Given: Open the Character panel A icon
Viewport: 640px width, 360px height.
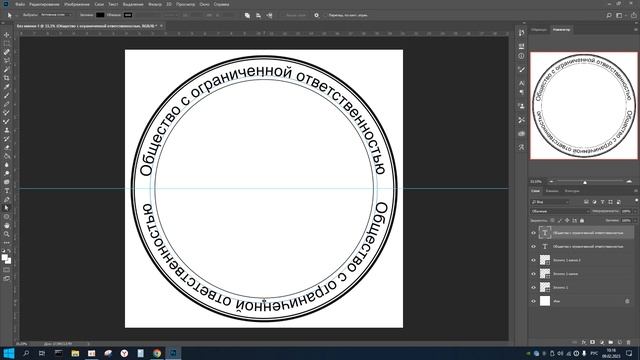Looking at the screenshot, I should (x=521, y=83).
